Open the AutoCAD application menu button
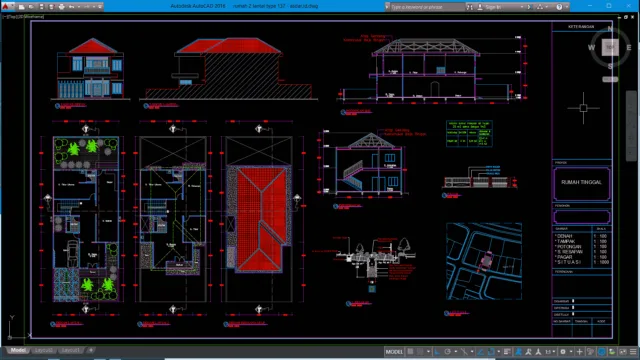Image resolution: width=640 pixels, height=360 pixels. tap(7, 7)
